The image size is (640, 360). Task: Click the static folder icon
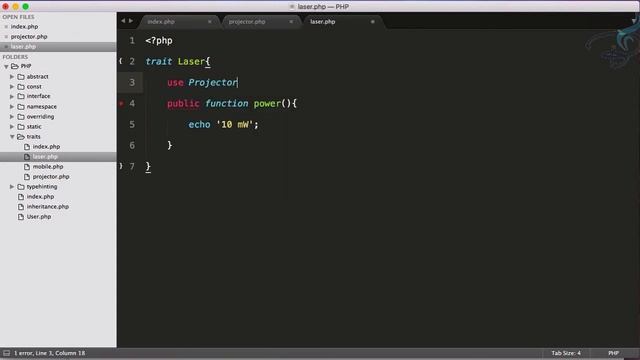coord(21,127)
